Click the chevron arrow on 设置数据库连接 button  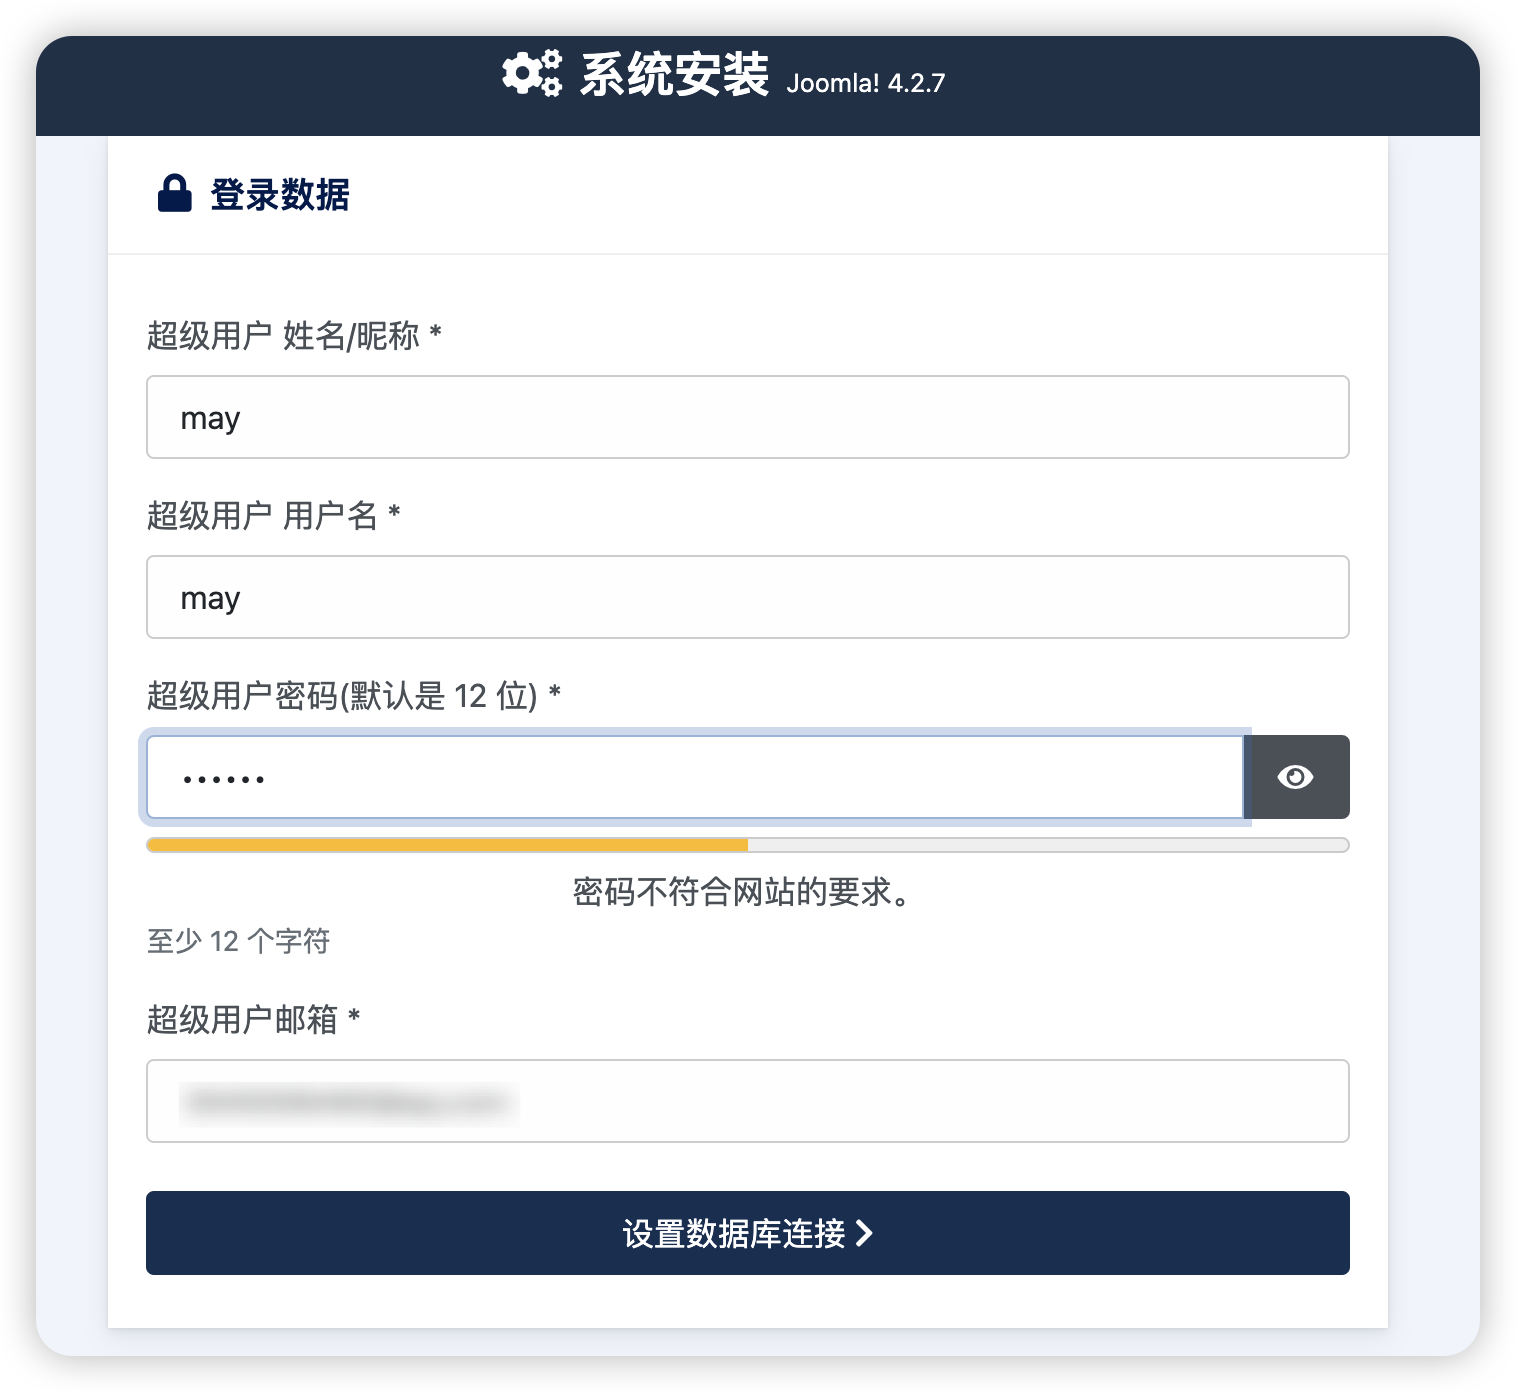click(865, 1233)
